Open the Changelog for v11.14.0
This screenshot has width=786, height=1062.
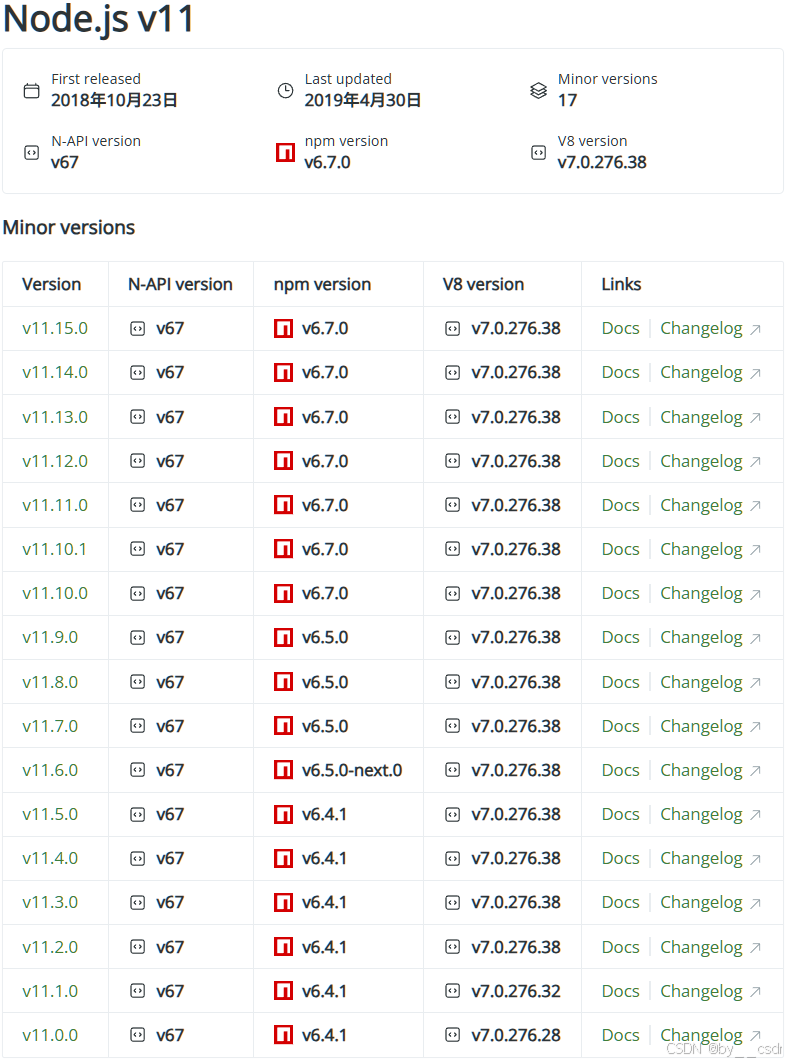click(702, 373)
